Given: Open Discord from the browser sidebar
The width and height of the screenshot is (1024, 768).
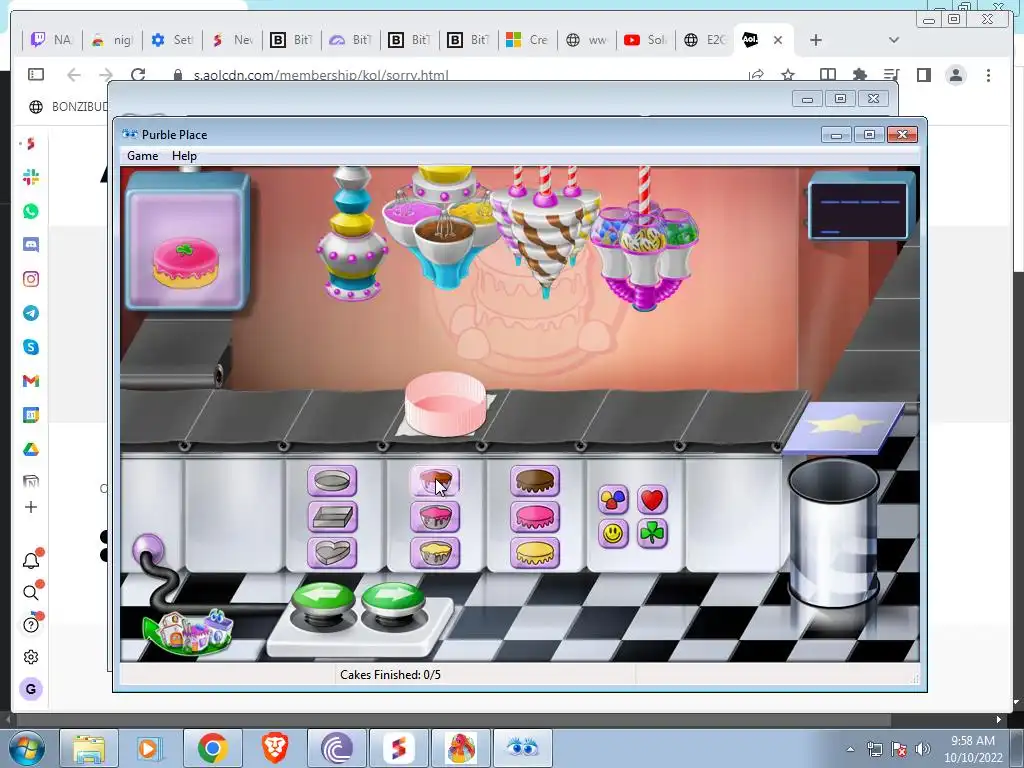Looking at the screenshot, I should click(x=31, y=245).
